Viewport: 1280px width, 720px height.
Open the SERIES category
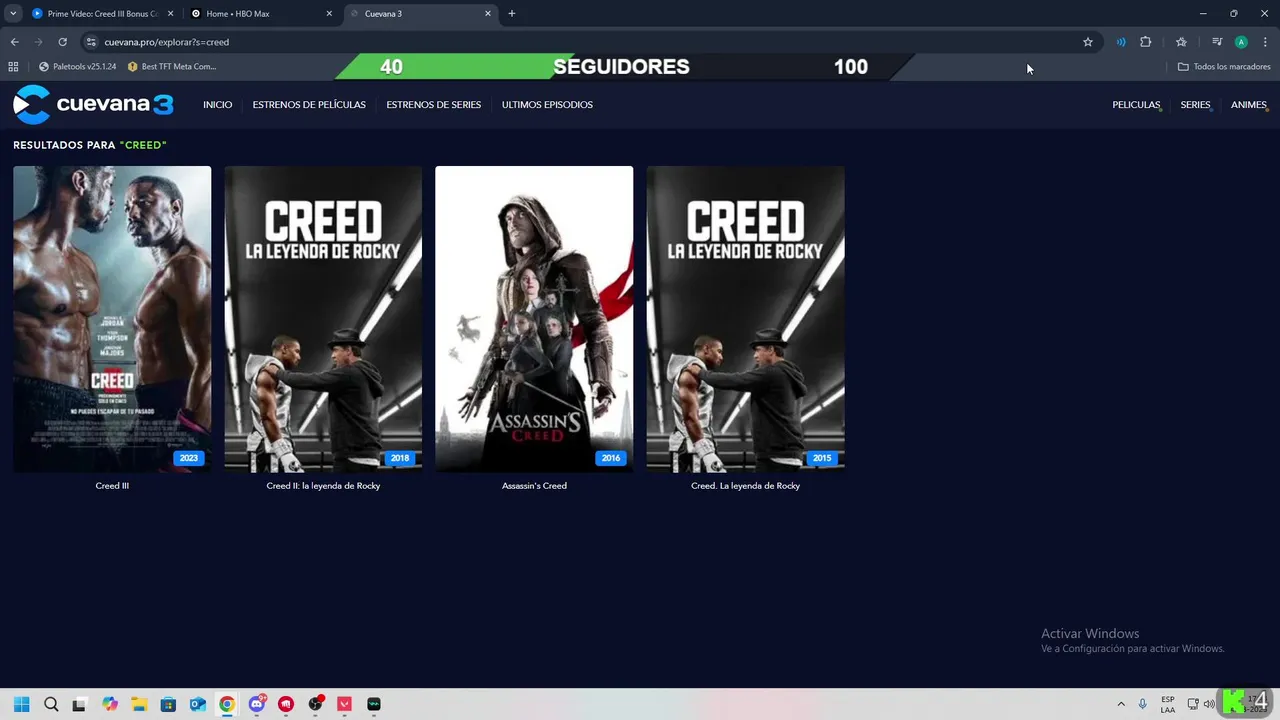click(1195, 105)
